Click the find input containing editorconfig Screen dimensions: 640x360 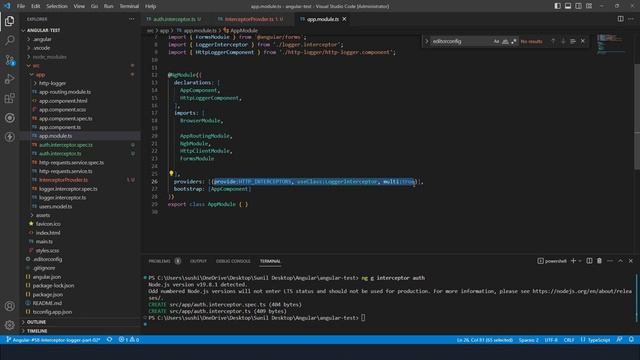click(461, 41)
